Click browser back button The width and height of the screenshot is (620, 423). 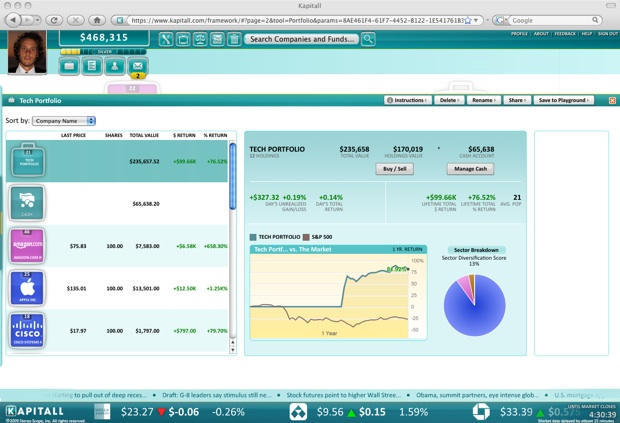click(x=14, y=20)
